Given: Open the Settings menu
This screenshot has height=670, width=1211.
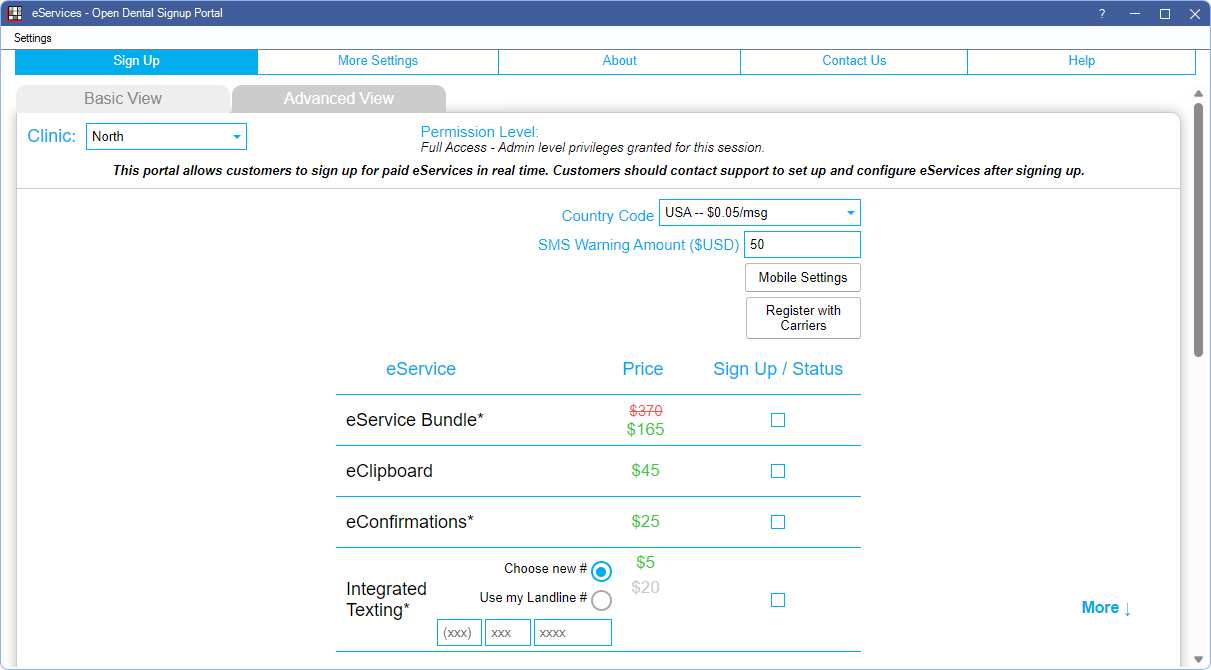Looking at the screenshot, I should (x=33, y=38).
